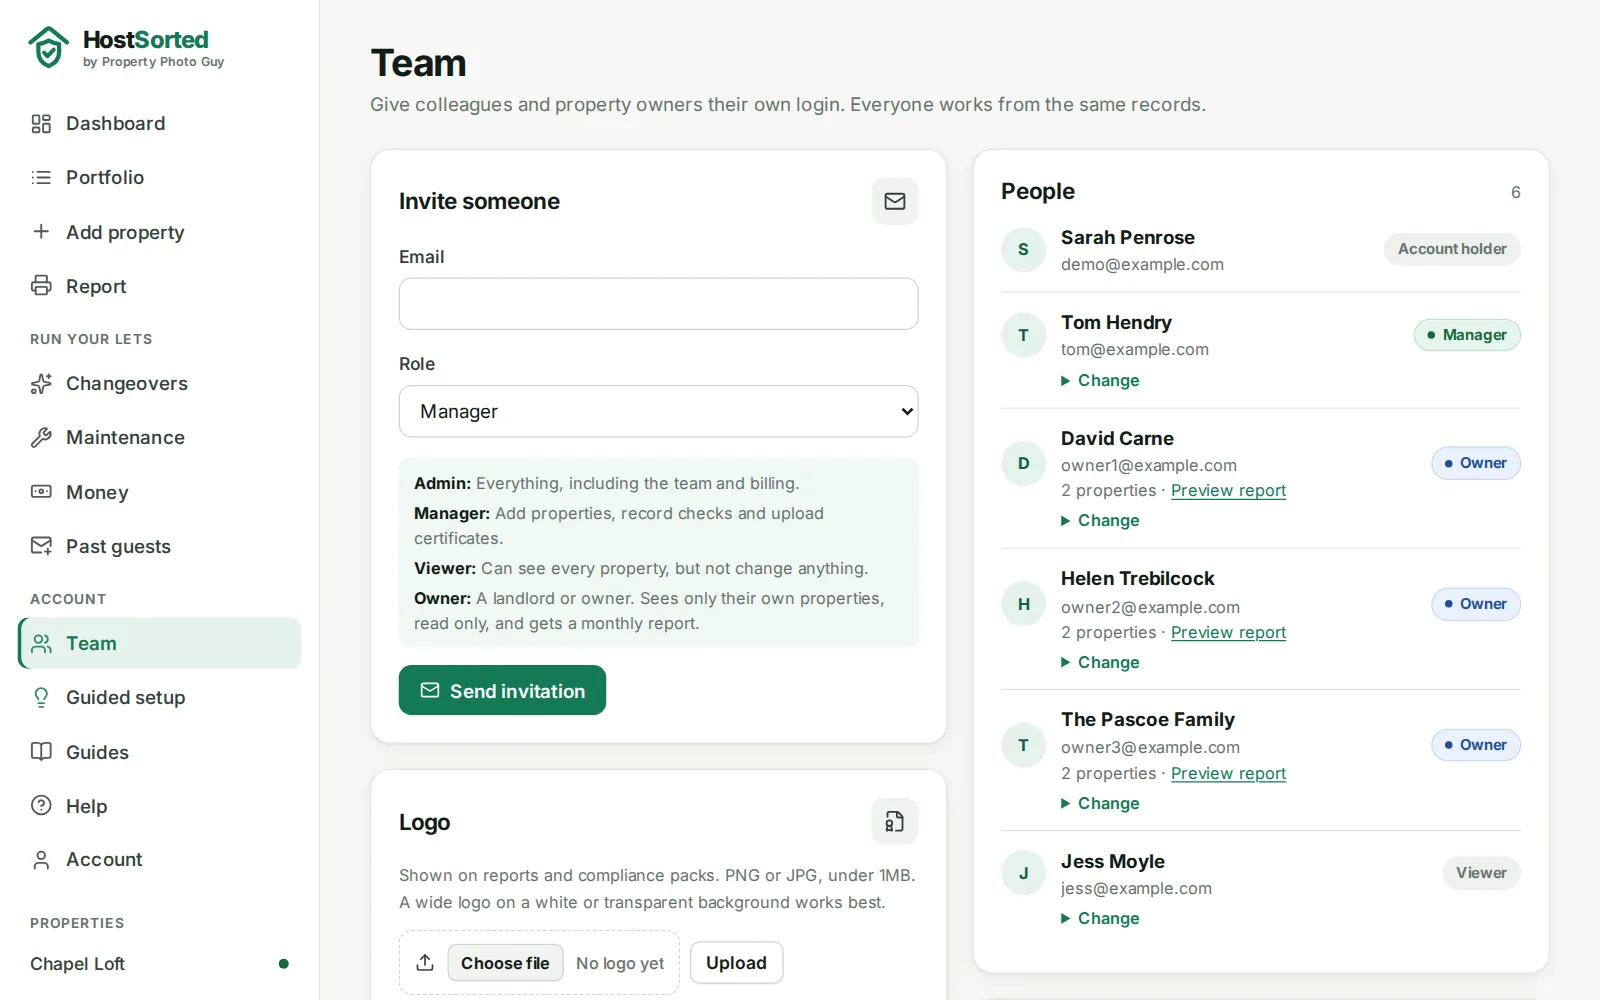The image size is (1600, 1000).
Task: Click the Choose file button
Action: click(x=505, y=963)
